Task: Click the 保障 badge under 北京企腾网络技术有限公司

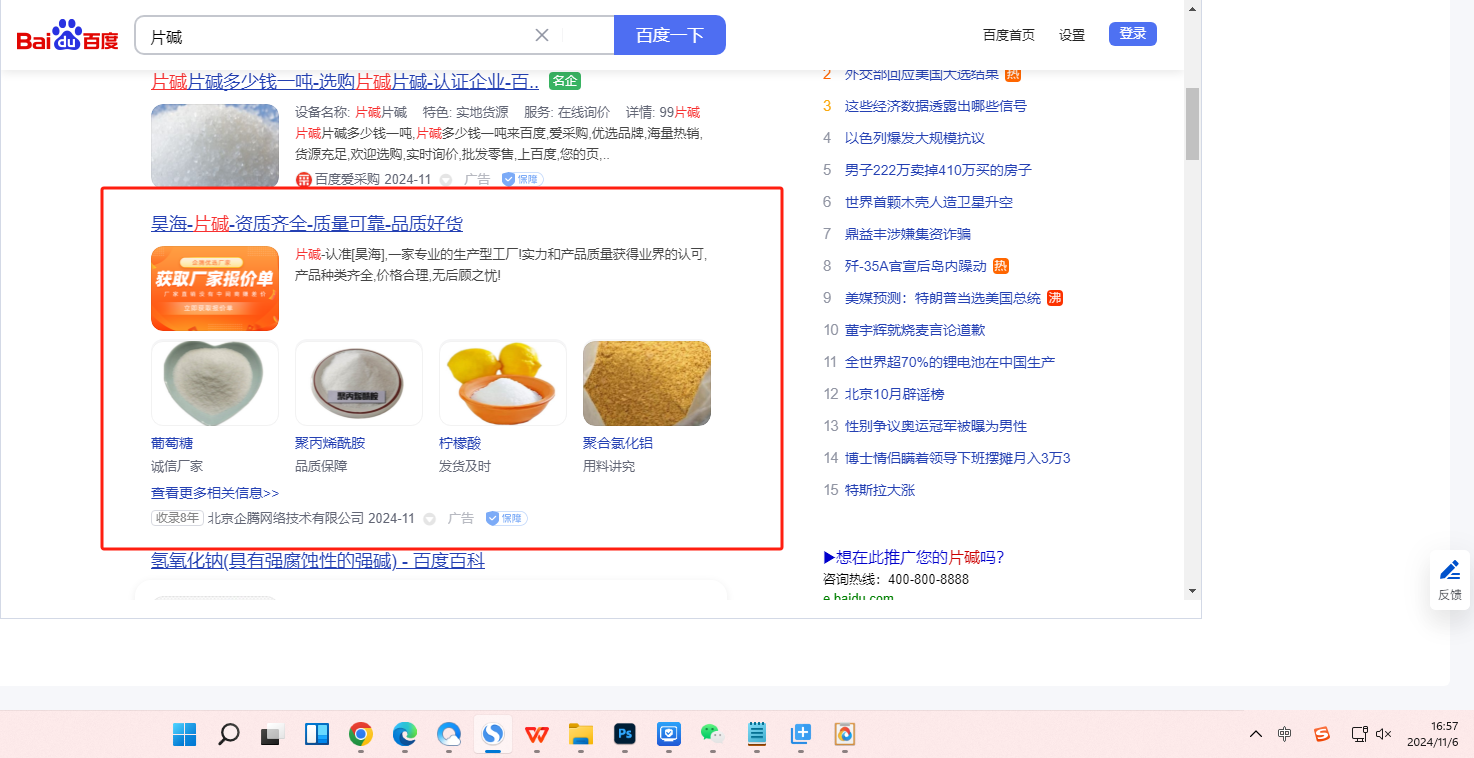Action: point(507,518)
